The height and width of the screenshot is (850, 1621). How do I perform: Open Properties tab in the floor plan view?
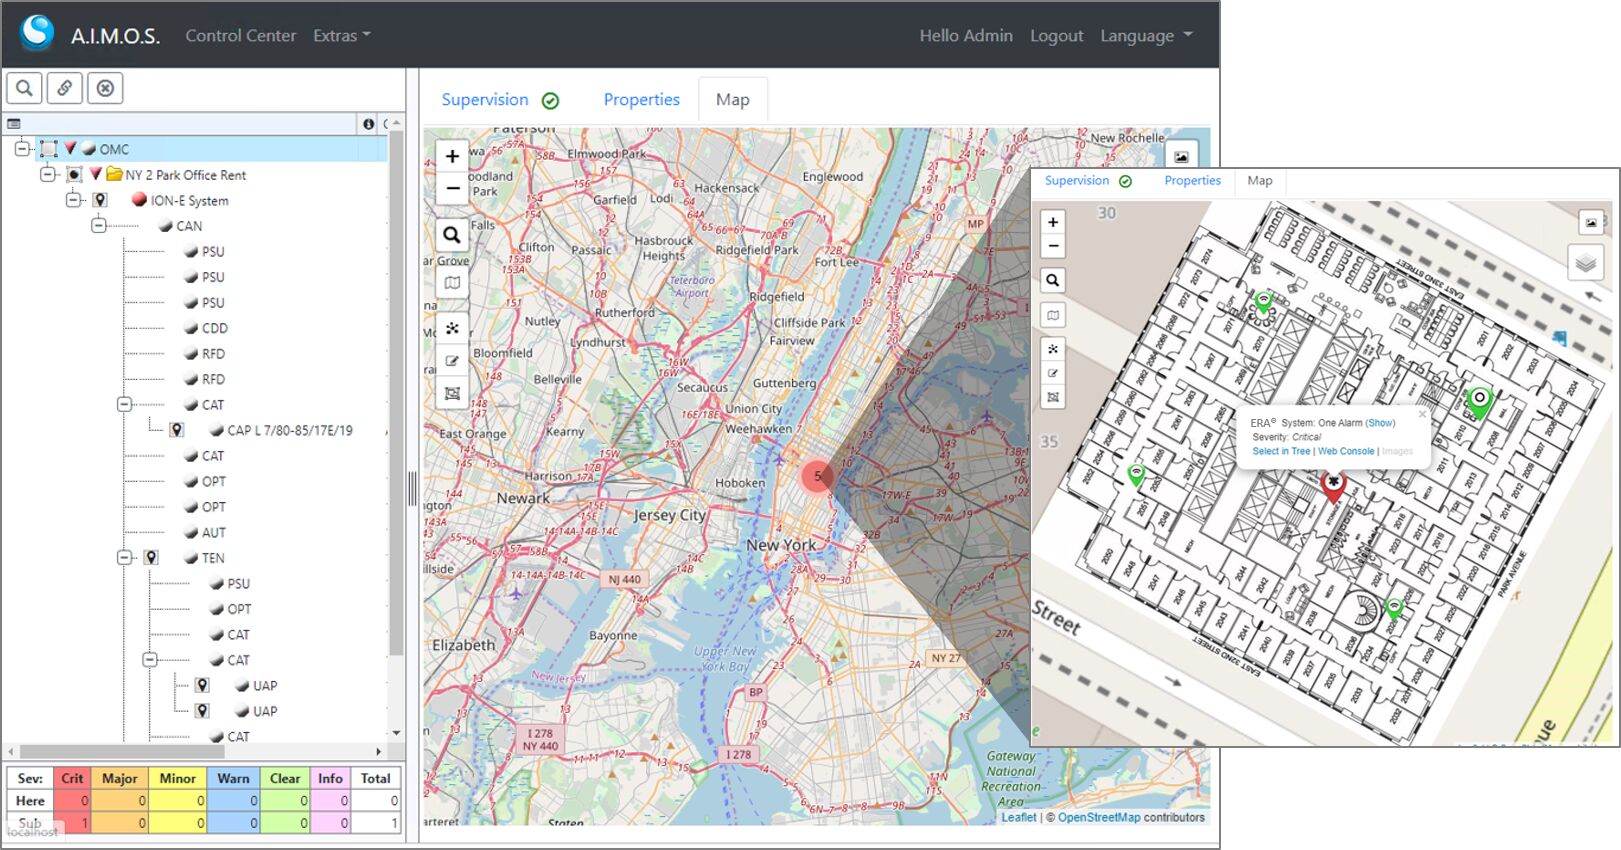(1192, 181)
